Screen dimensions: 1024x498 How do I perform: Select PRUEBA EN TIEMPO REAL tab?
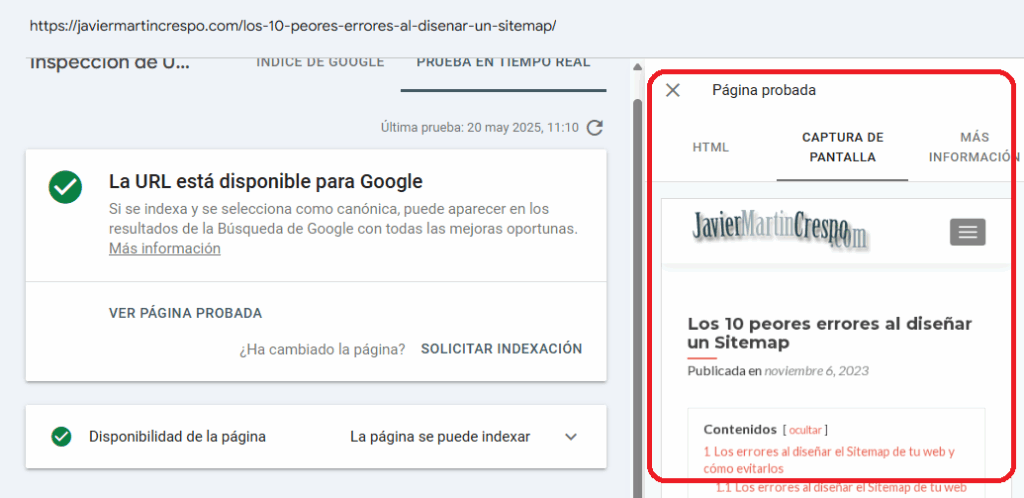[504, 63]
